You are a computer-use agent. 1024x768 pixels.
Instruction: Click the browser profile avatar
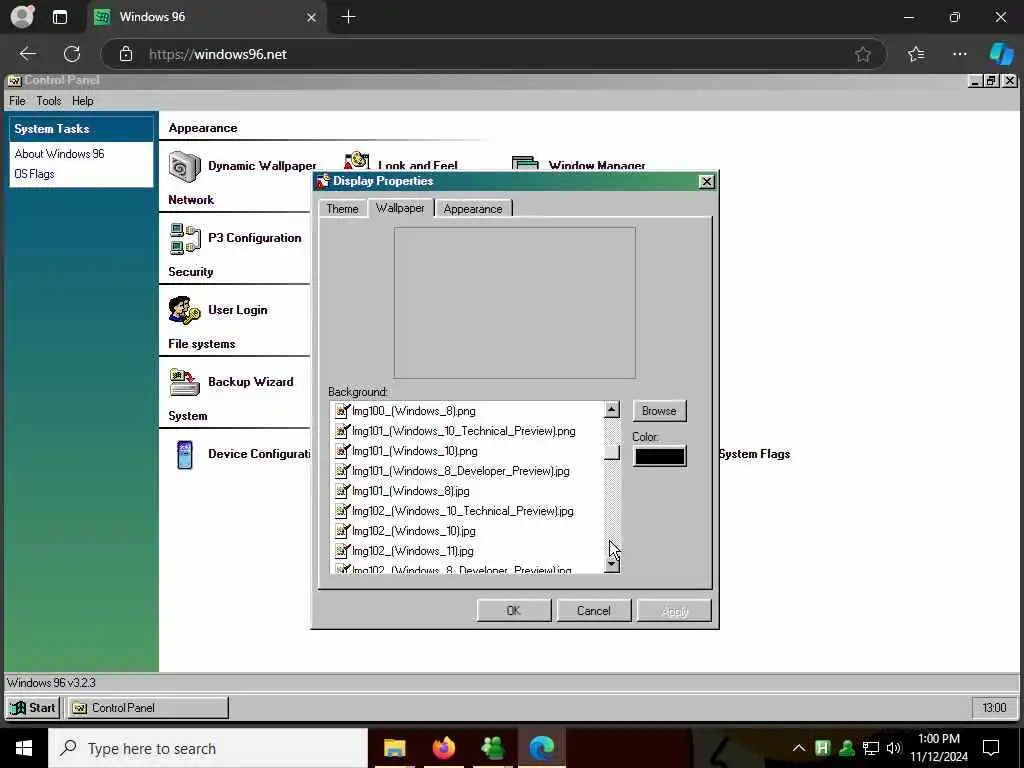[22, 17]
